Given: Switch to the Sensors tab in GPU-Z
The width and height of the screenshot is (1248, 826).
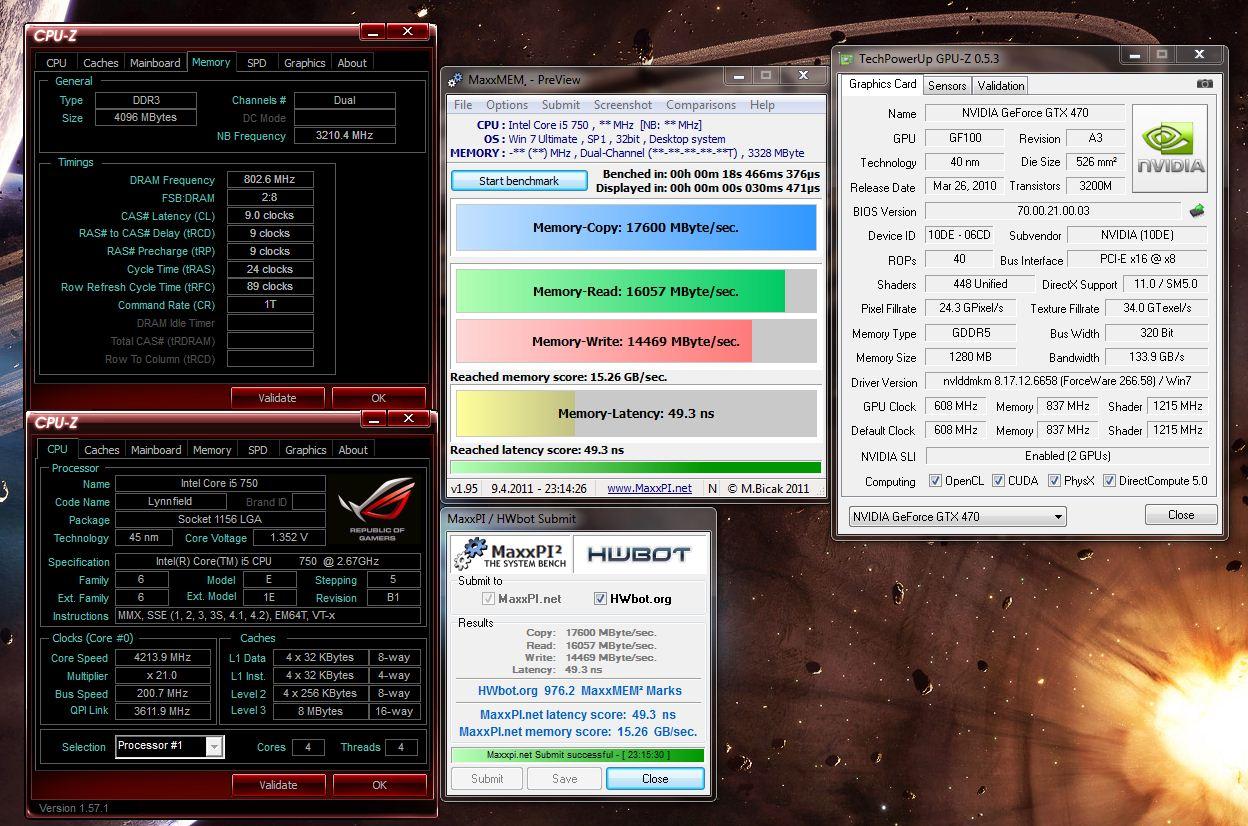Looking at the screenshot, I should (x=947, y=86).
